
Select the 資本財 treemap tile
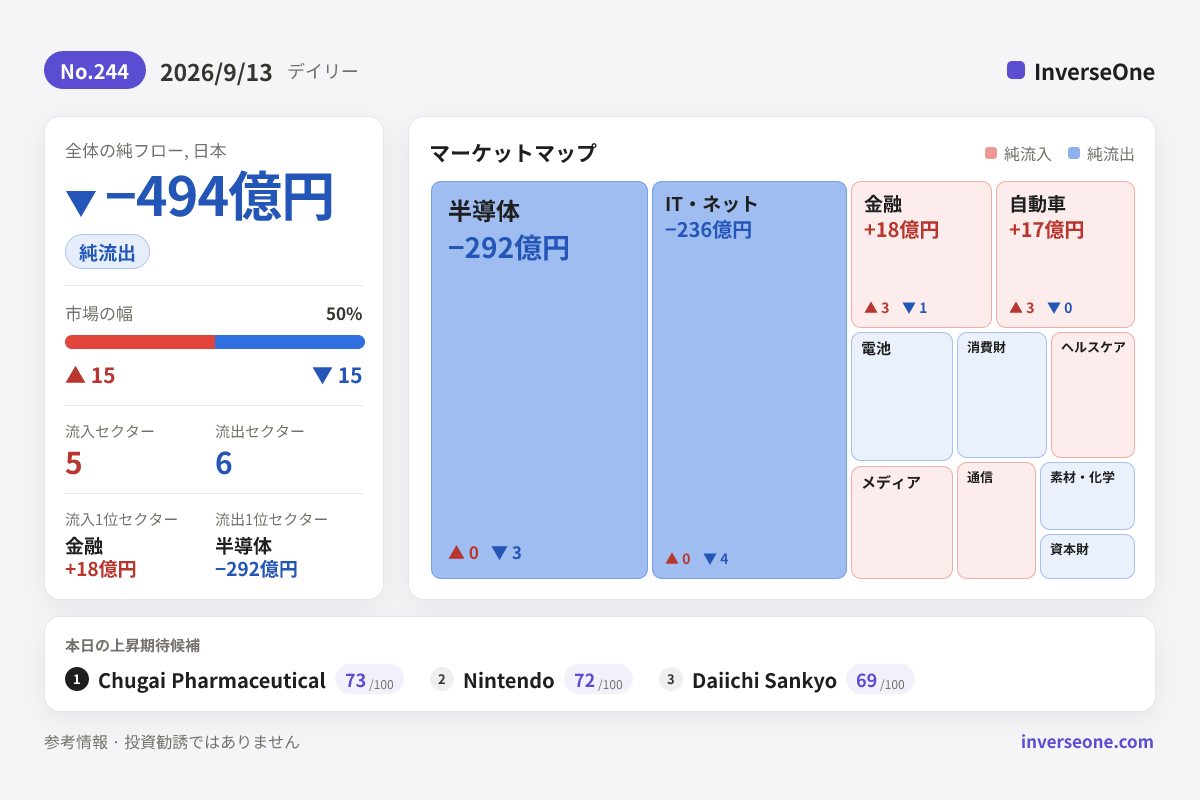pos(1087,556)
